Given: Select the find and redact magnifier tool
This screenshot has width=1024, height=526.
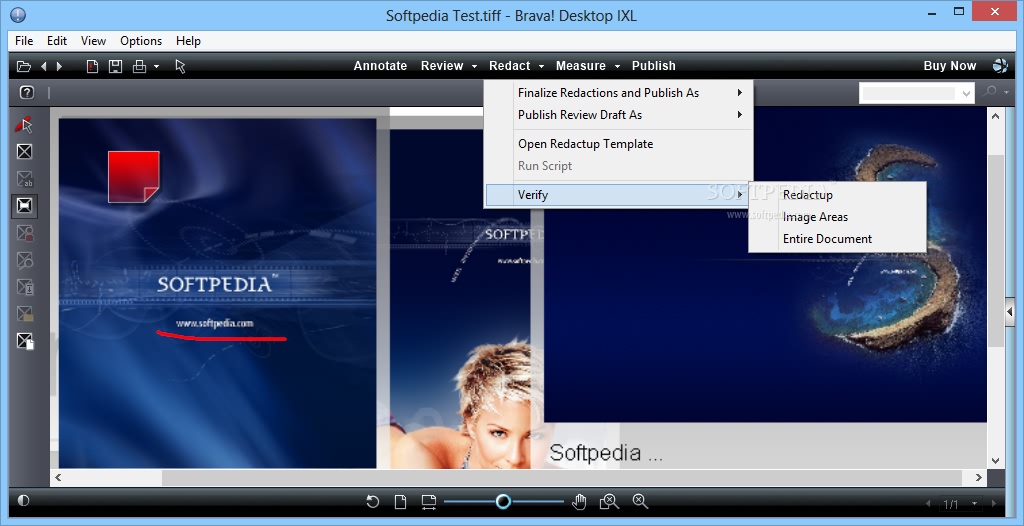Looking at the screenshot, I should click(24, 261).
